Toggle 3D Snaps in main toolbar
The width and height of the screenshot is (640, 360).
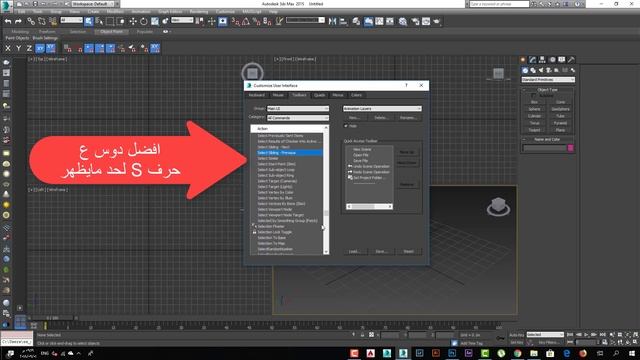[x=236, y=21]
